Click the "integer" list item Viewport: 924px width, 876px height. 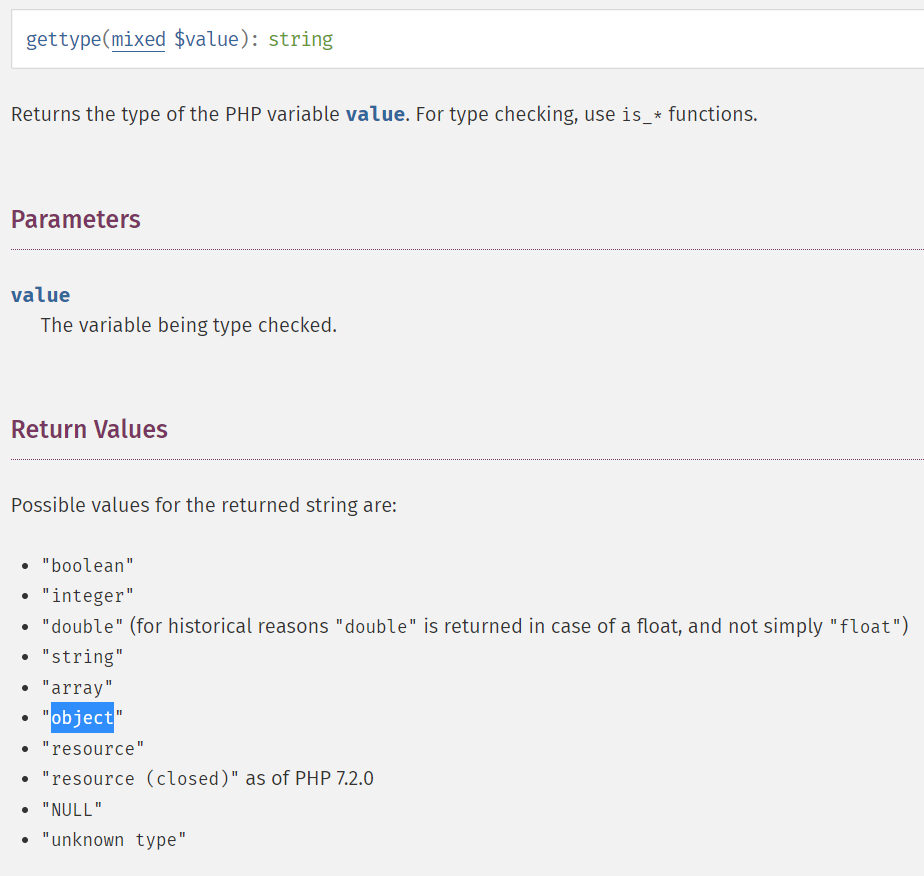coord(87,596)
